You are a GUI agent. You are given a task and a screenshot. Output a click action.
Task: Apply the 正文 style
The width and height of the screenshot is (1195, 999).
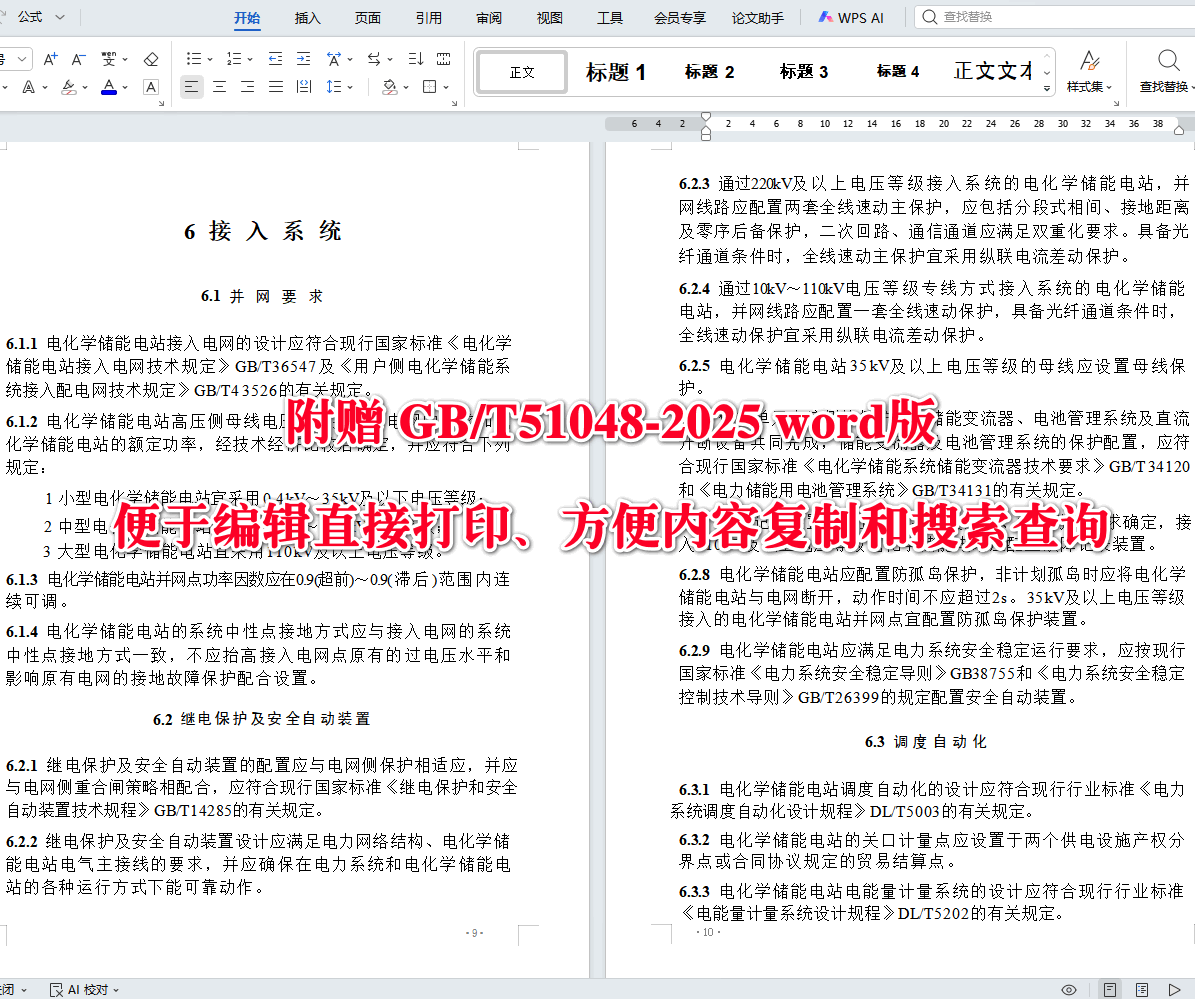click(522, 72)
